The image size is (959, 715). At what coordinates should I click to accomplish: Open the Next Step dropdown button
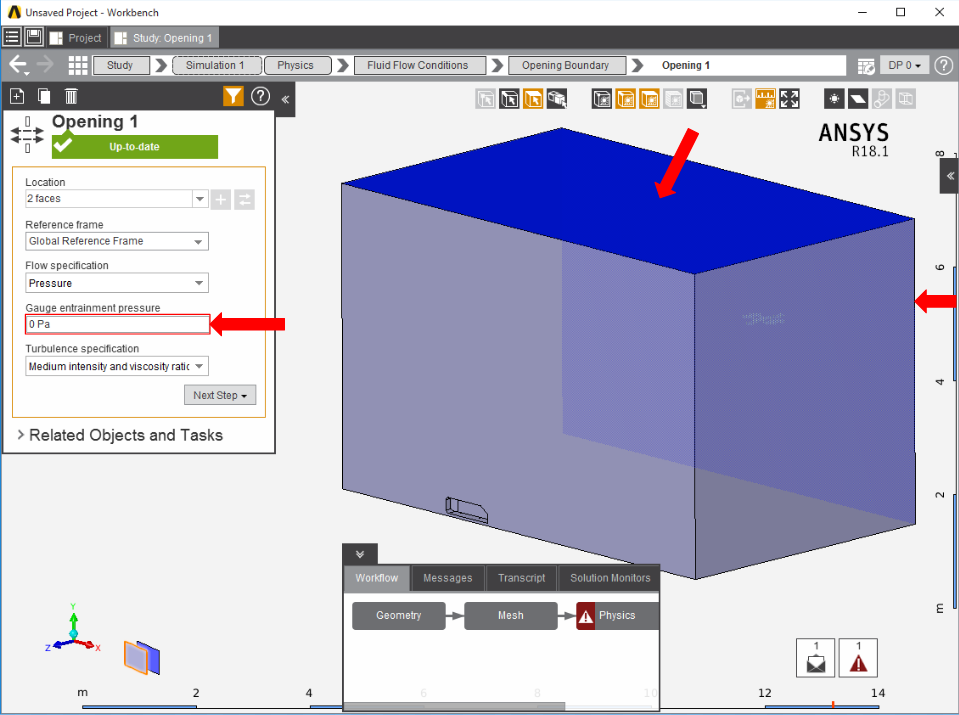tap(220, 395)
